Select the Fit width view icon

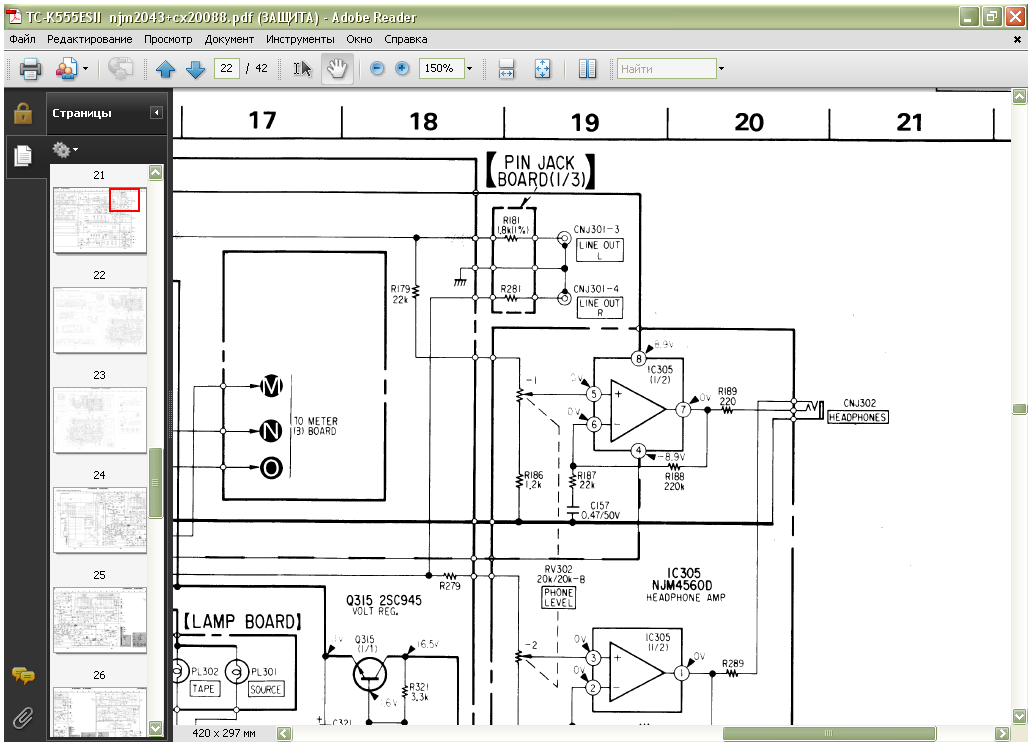tap(506, 68)
